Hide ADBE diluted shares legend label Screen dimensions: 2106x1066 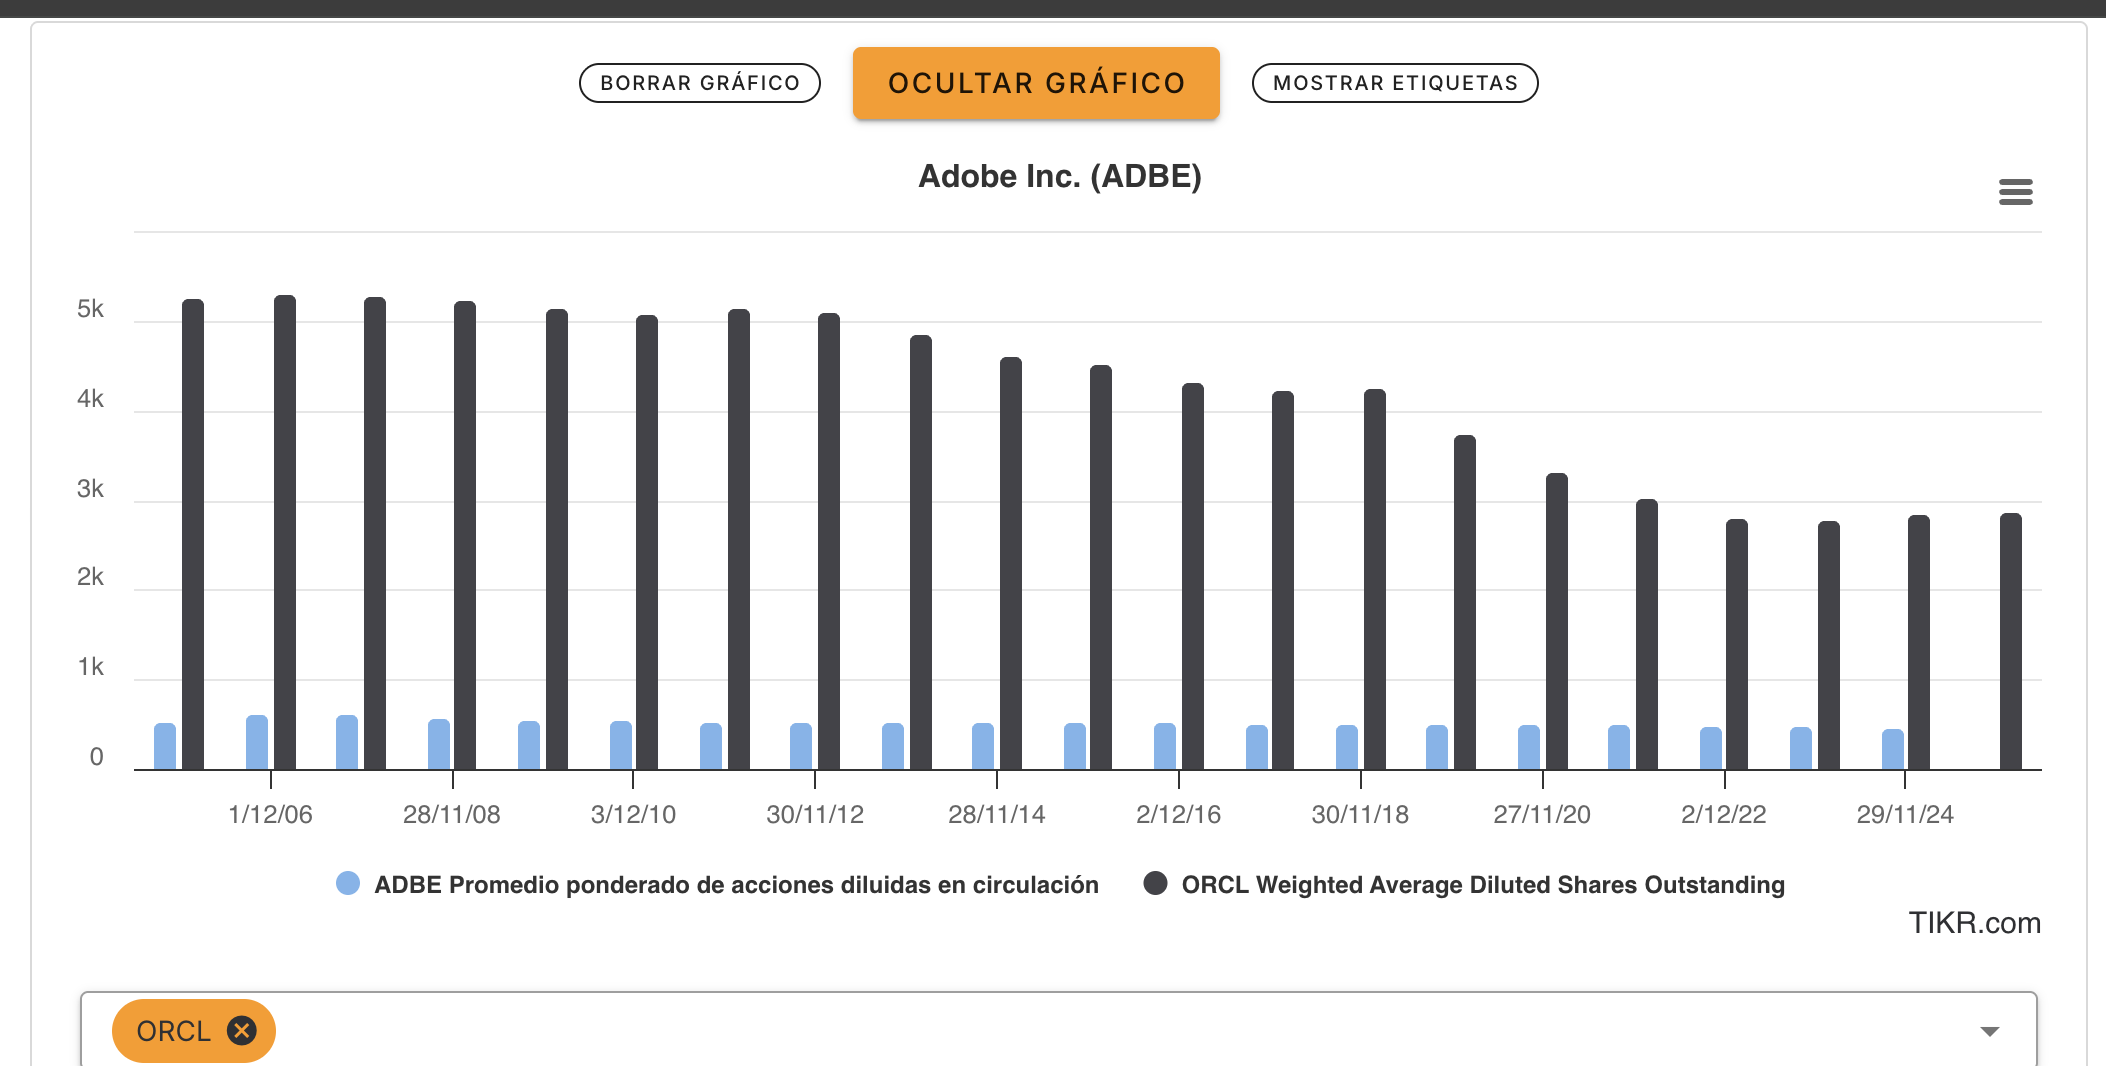coord(736,885)
